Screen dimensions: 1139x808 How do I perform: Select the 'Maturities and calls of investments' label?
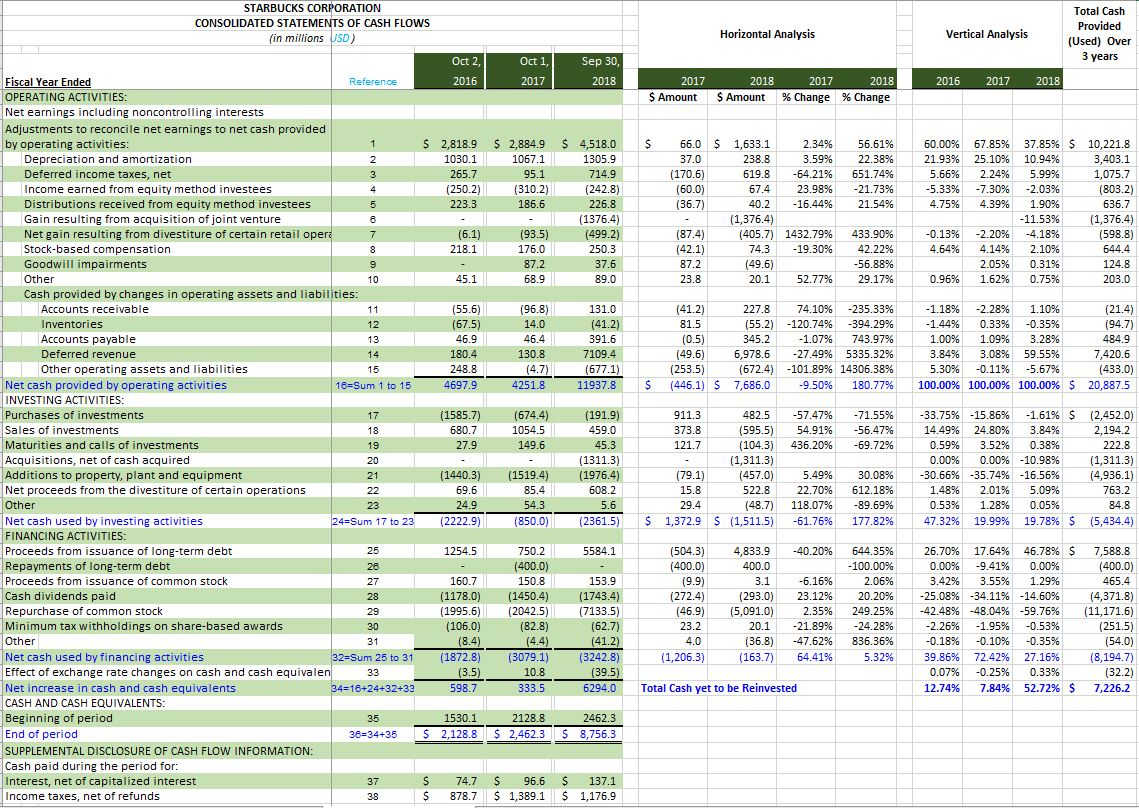pyautogui.click(x=102, y=445)
